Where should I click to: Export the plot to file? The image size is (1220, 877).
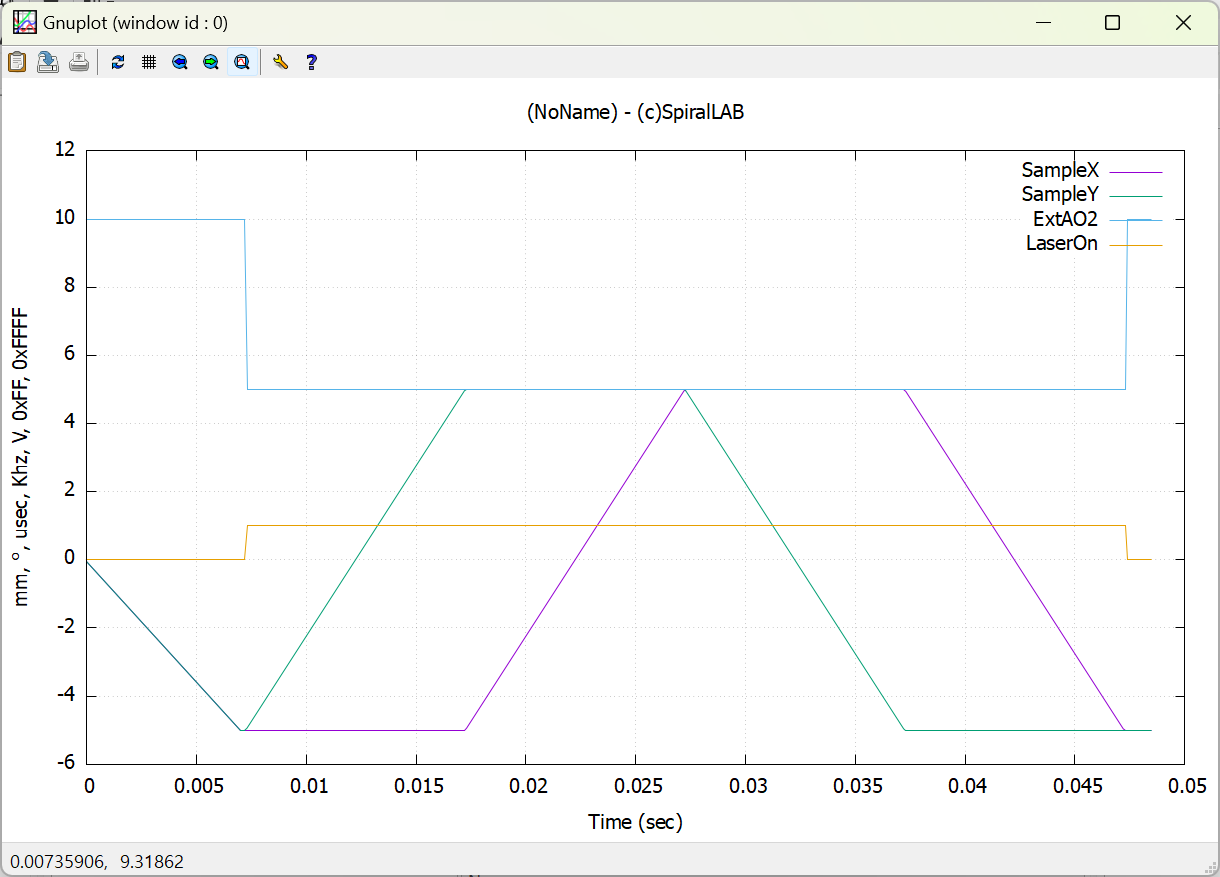(47, 62)
